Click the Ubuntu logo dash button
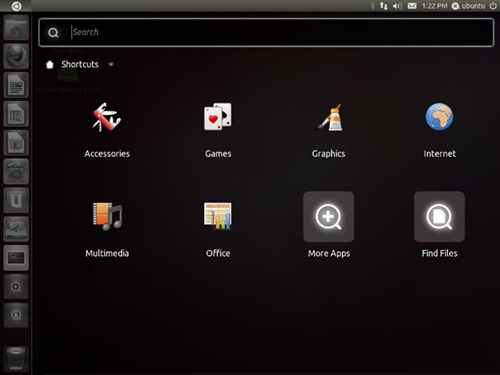Viewport: 500px width, 375px height. coord(16,6)
